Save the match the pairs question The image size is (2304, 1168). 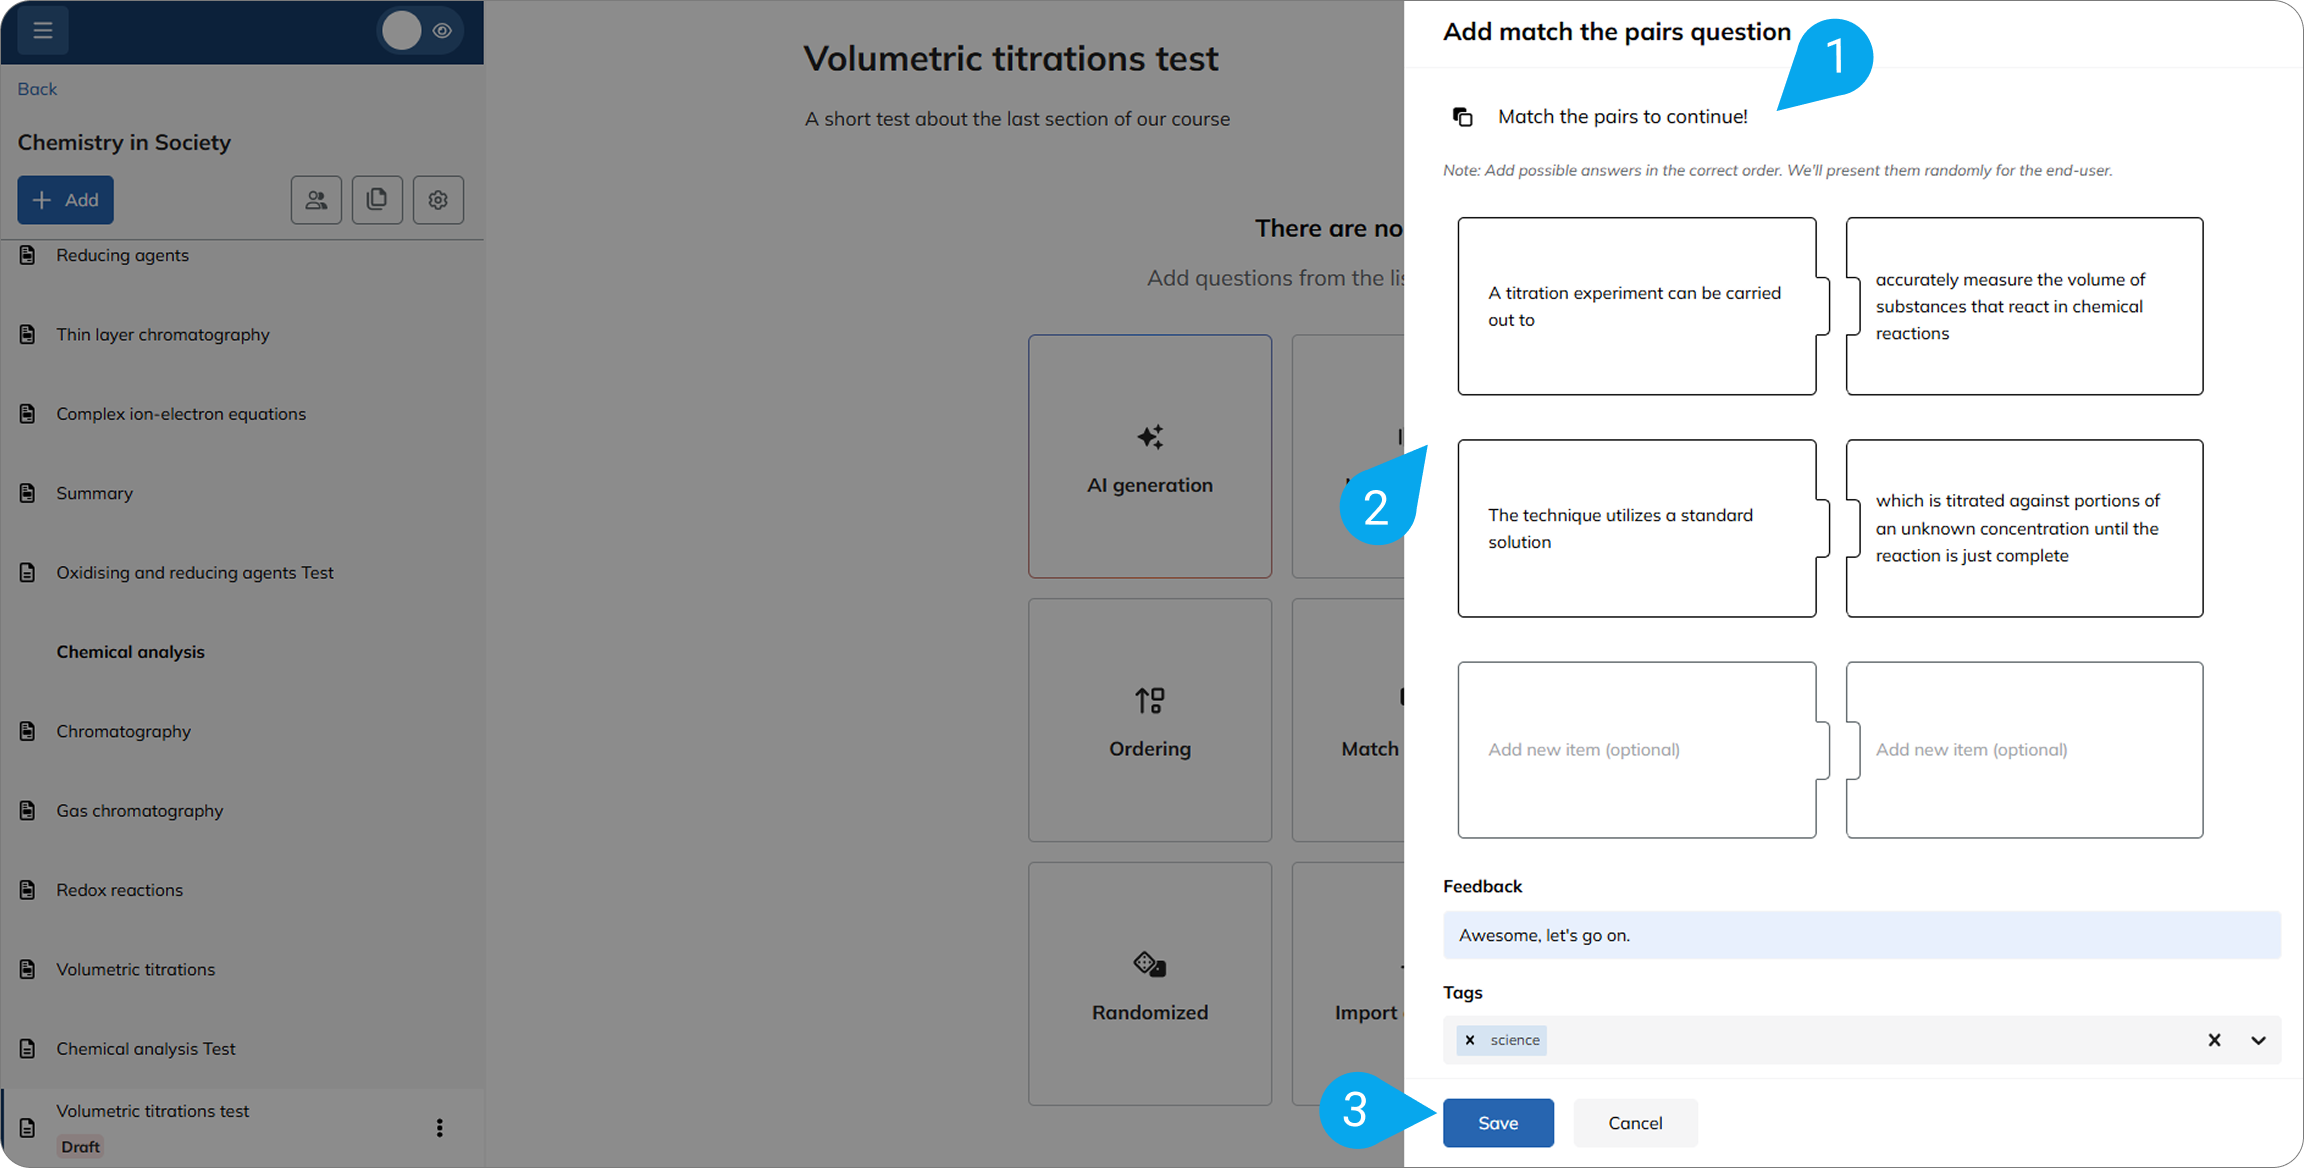[1498, 1123]
